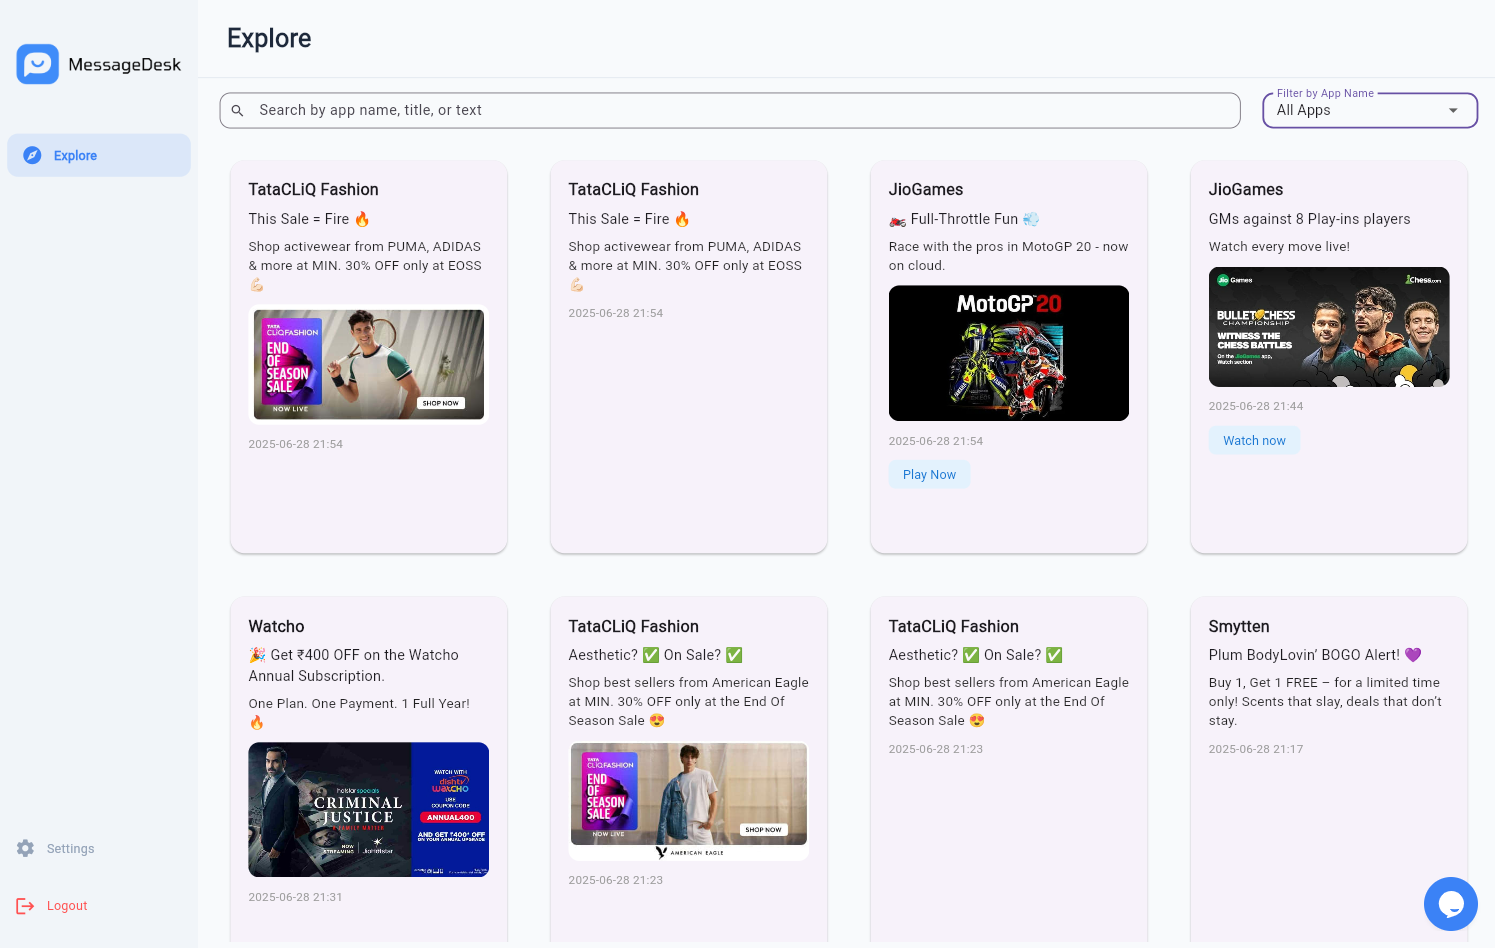Open the End of Season Sale tennis image

(368, 364)
